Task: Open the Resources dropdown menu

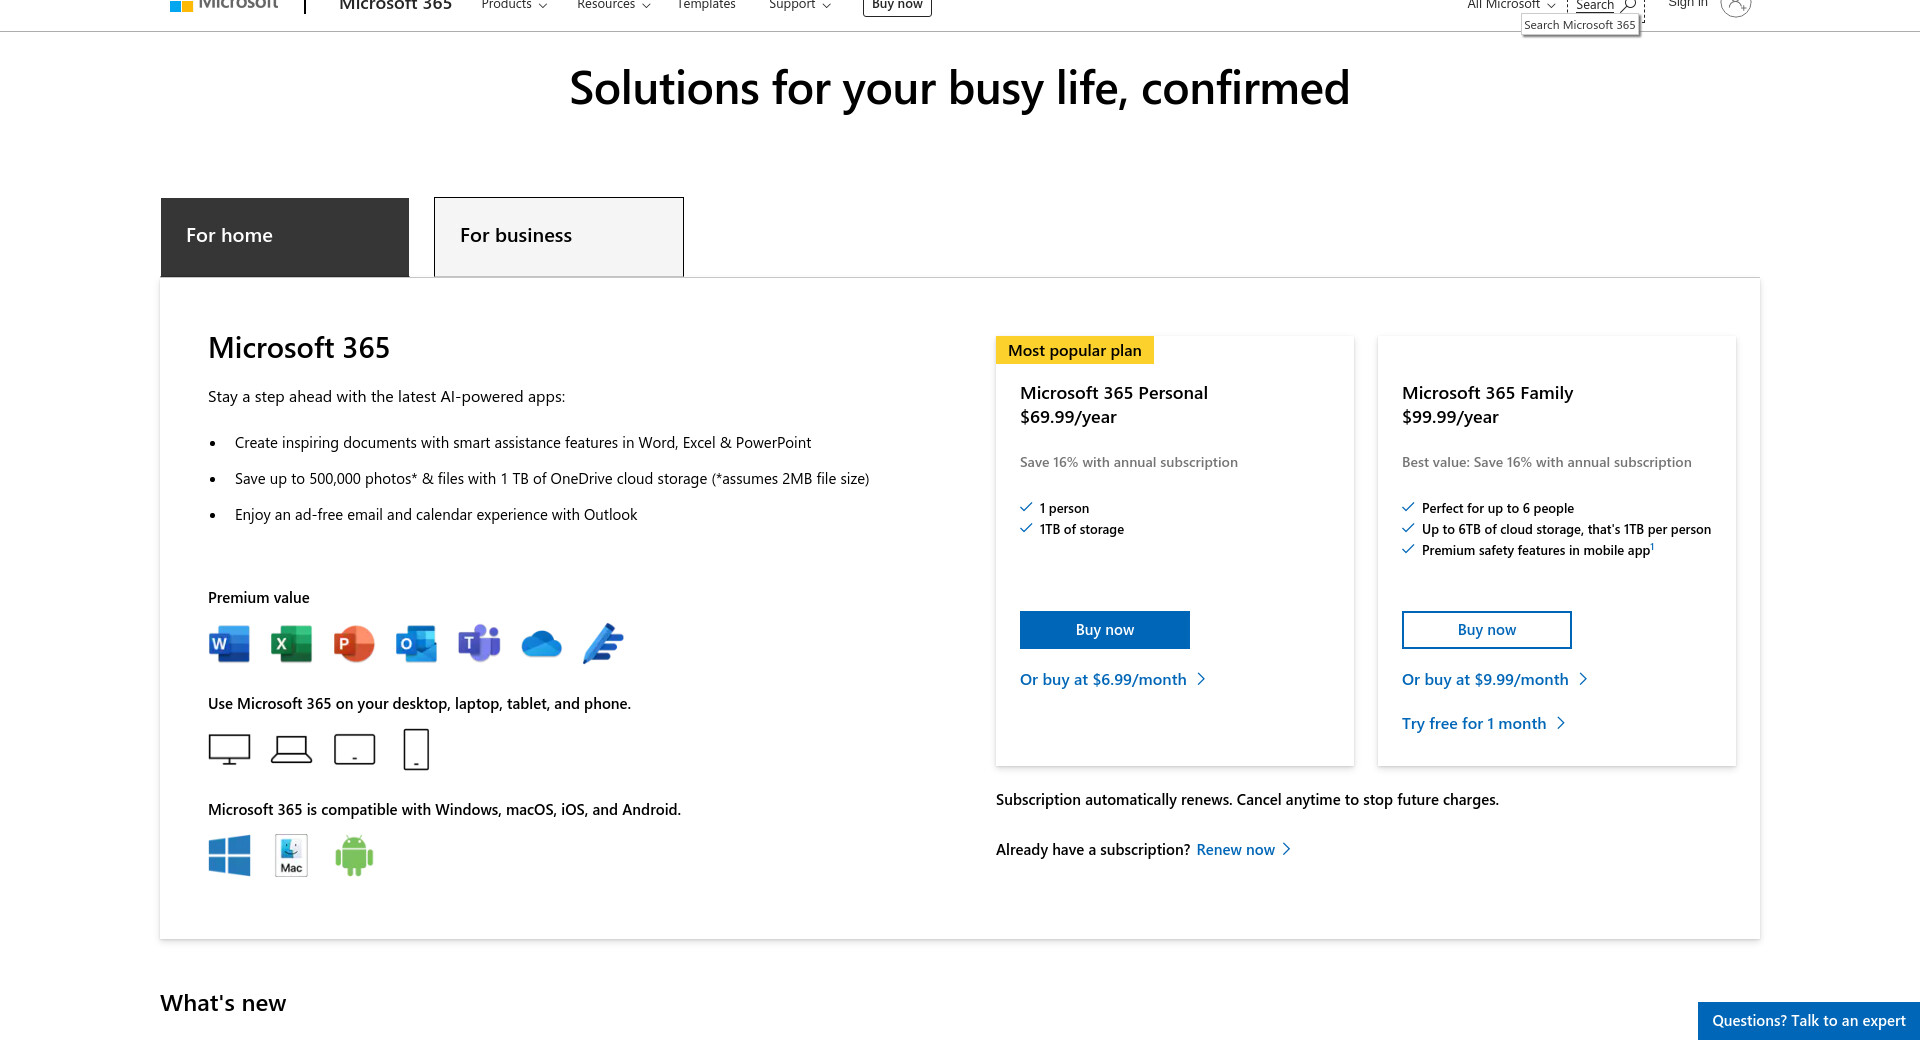Action: tap(613, 5)
